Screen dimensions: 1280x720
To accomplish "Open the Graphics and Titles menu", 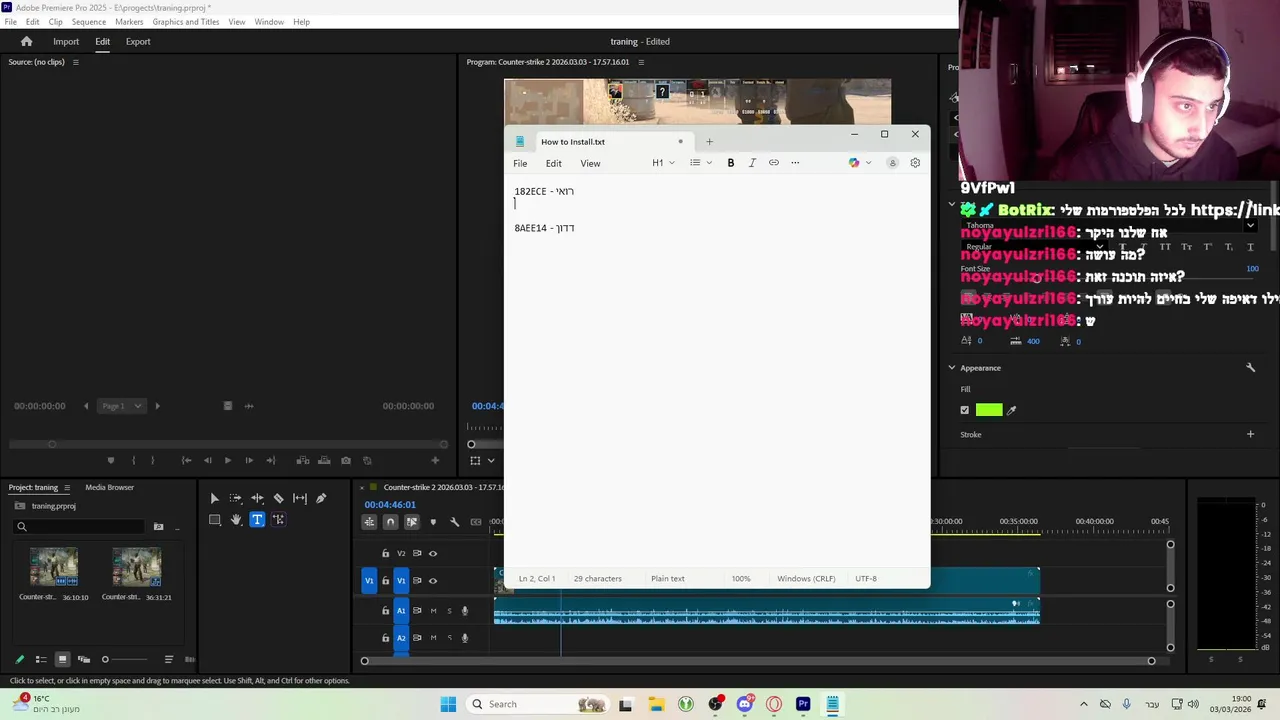I will pos(185,22).
